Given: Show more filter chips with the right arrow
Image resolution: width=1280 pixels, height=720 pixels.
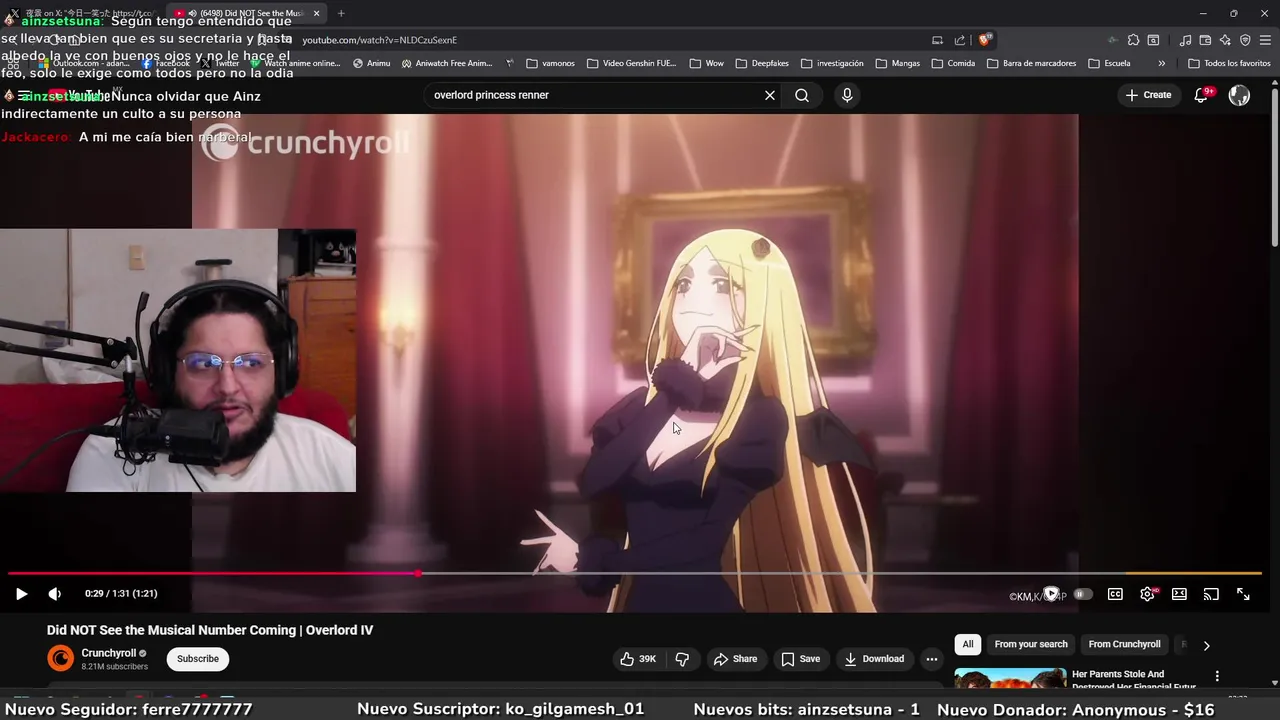Looking at the screenshot, I should [x=1206, y=645].
